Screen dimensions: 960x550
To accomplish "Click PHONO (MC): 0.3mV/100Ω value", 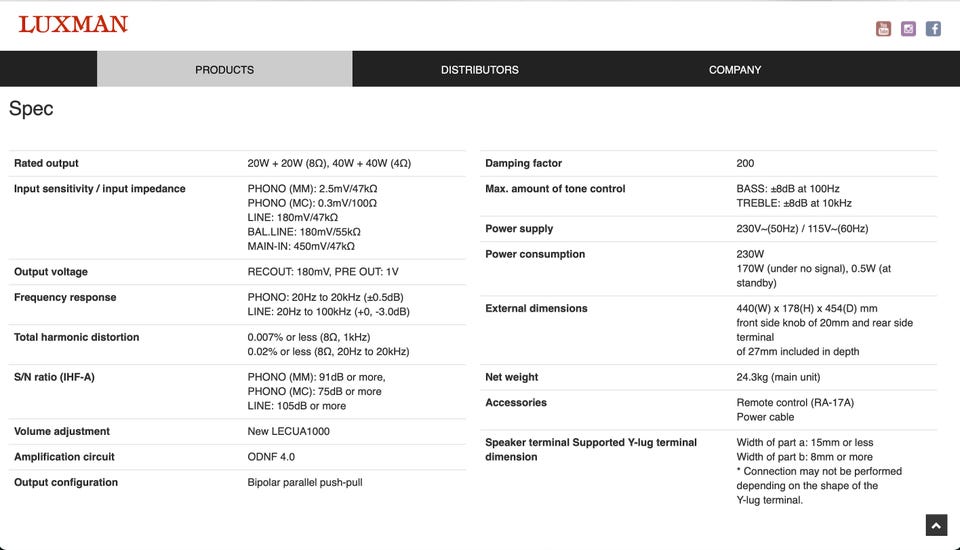I will pos(312,203).
